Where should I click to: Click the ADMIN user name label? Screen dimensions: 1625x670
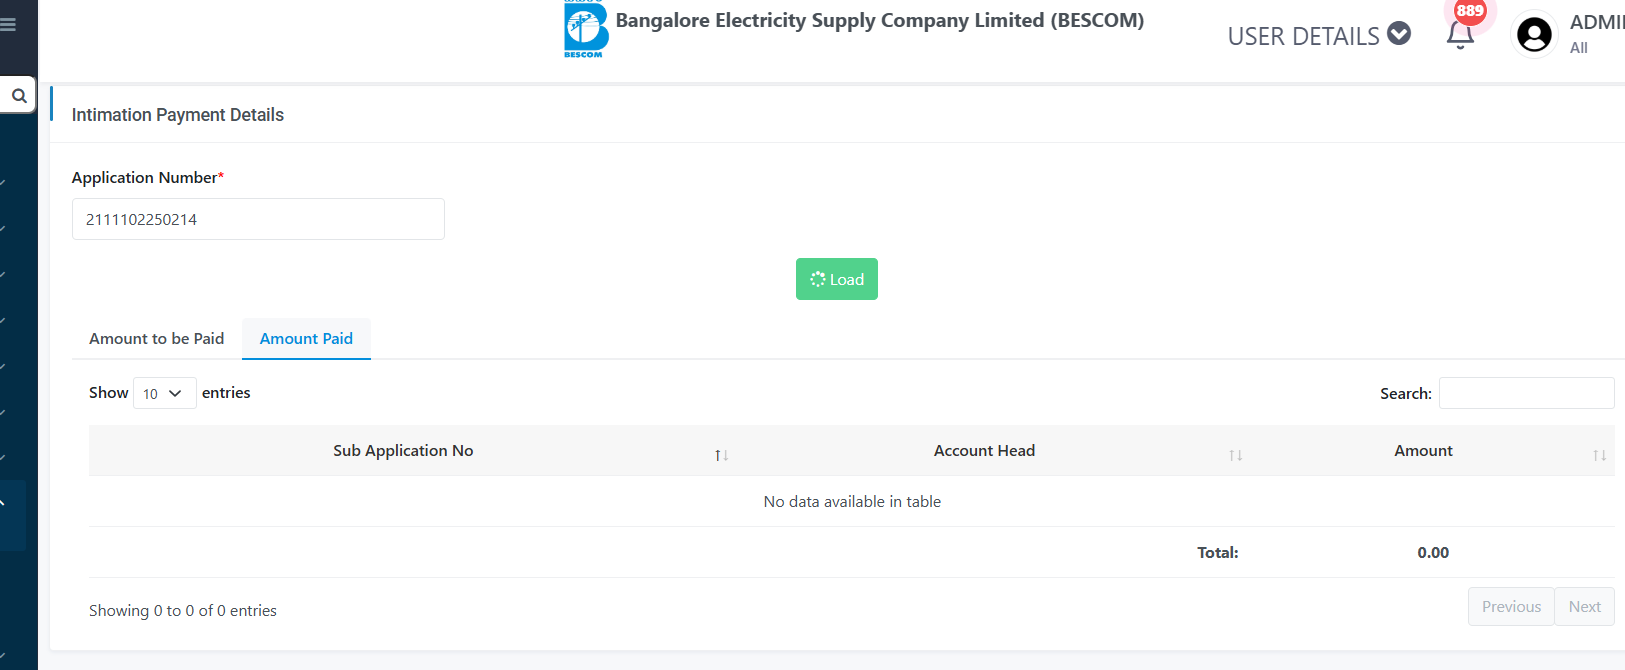(1597, 22)
